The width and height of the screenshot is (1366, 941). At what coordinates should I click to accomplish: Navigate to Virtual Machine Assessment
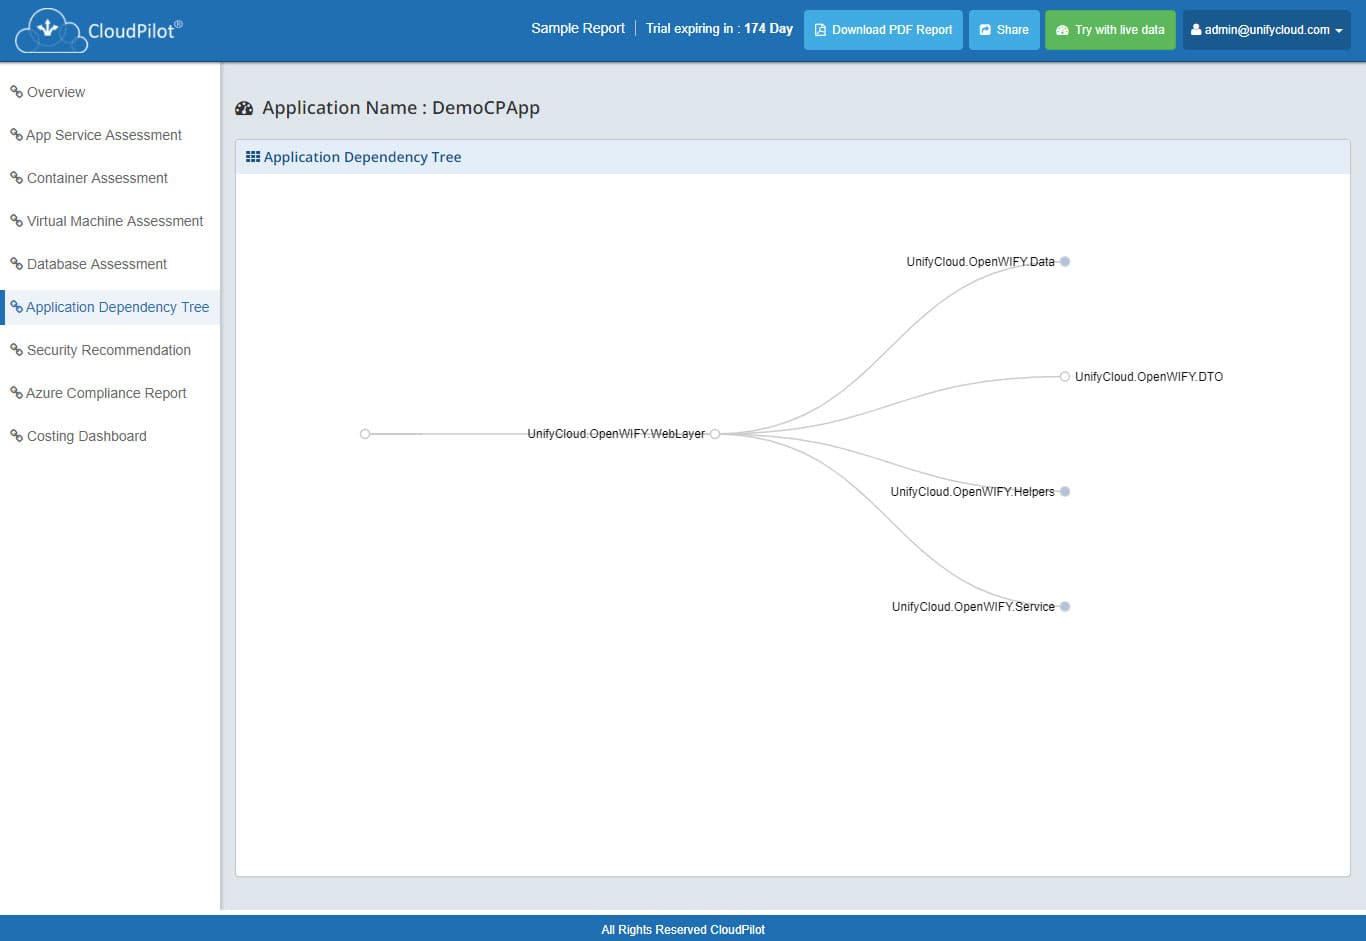pos(115,221)
